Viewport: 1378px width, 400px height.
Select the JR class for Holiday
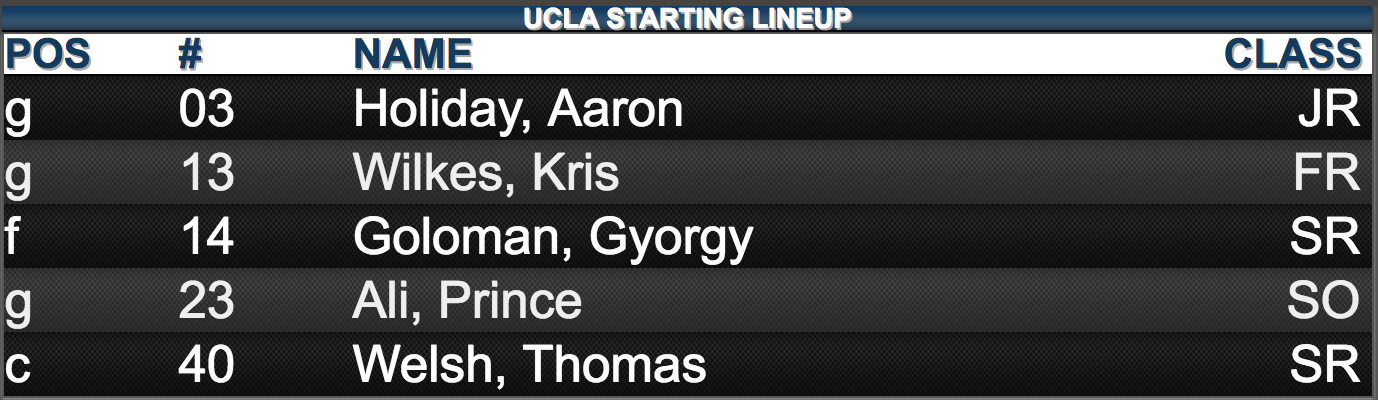(1330, 111)
